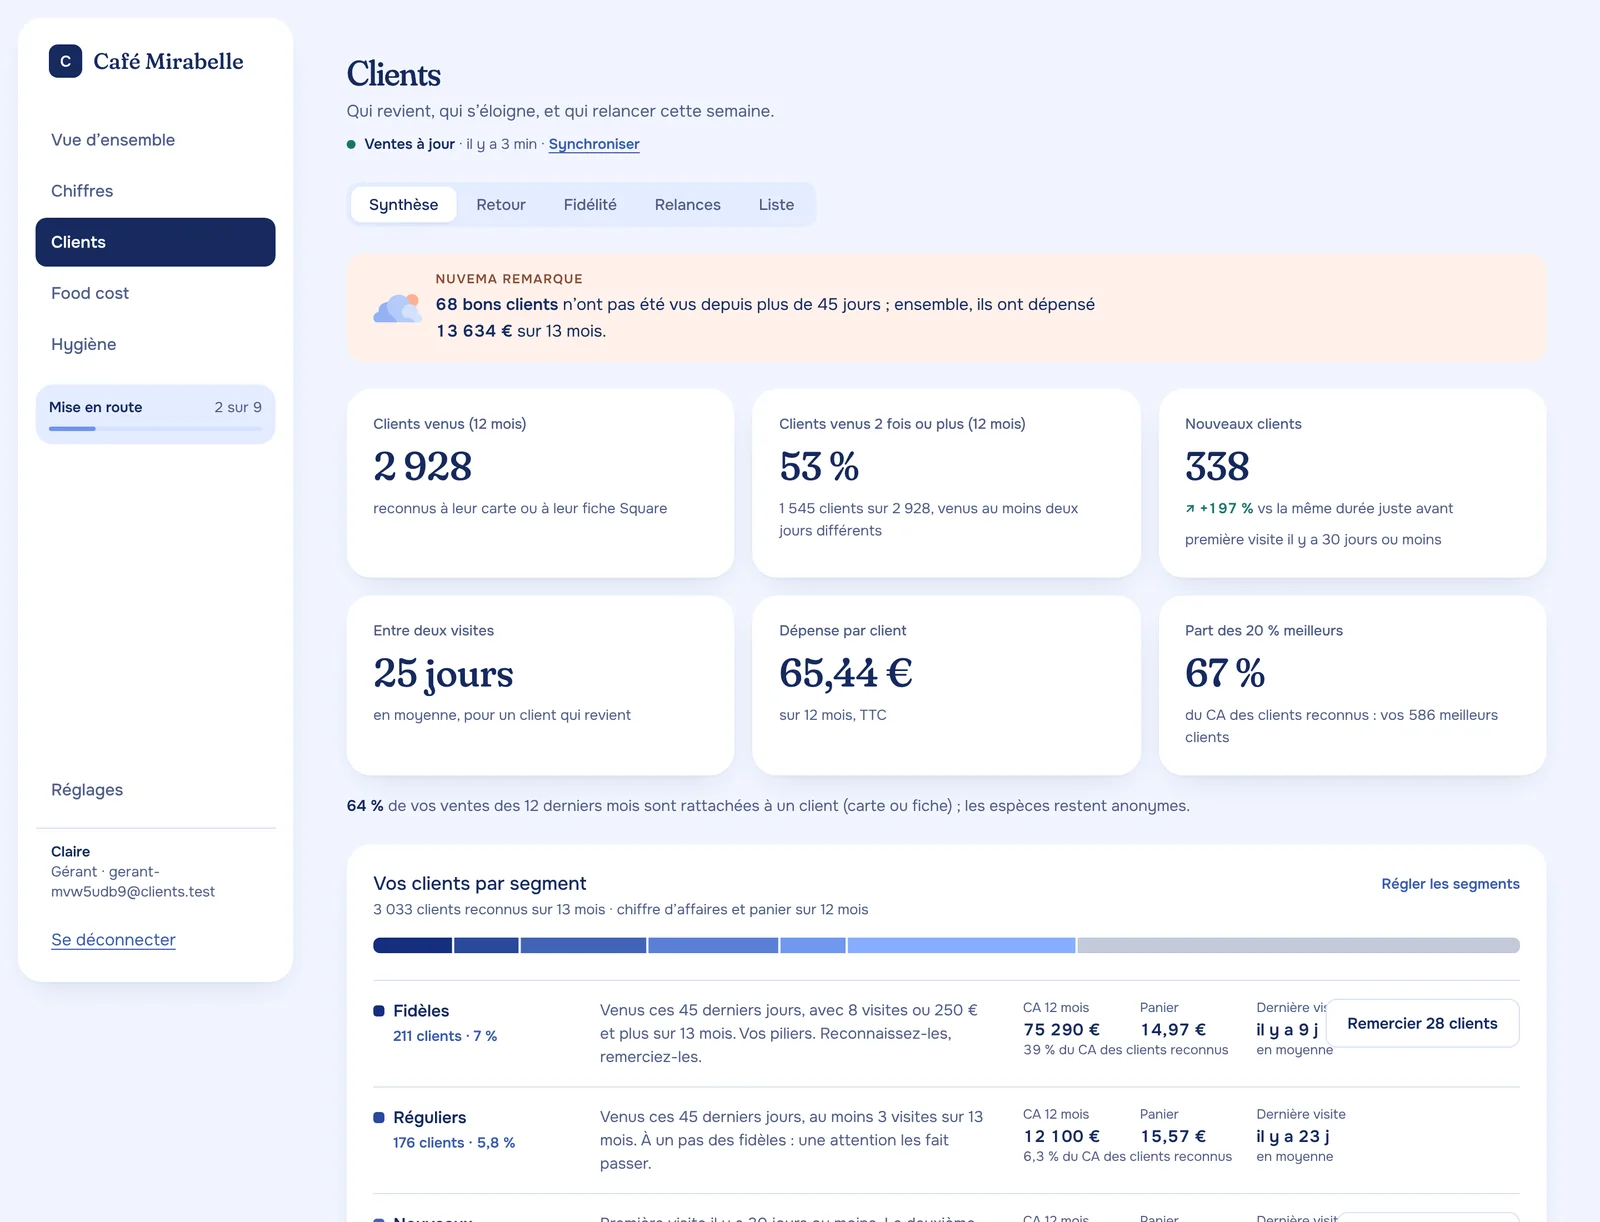Click Se déconnecter to log out
The image size is (1600, 1222).
point(113,940)
